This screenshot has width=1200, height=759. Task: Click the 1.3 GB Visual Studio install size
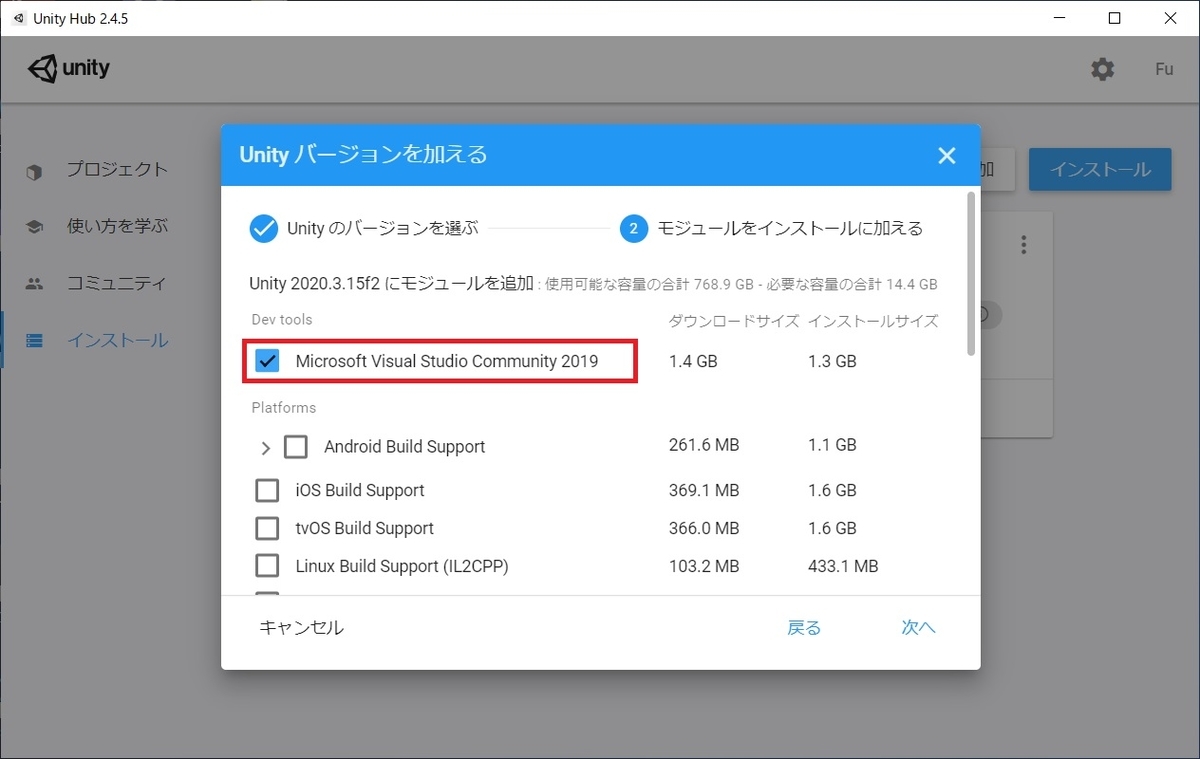tap(832, 361)
